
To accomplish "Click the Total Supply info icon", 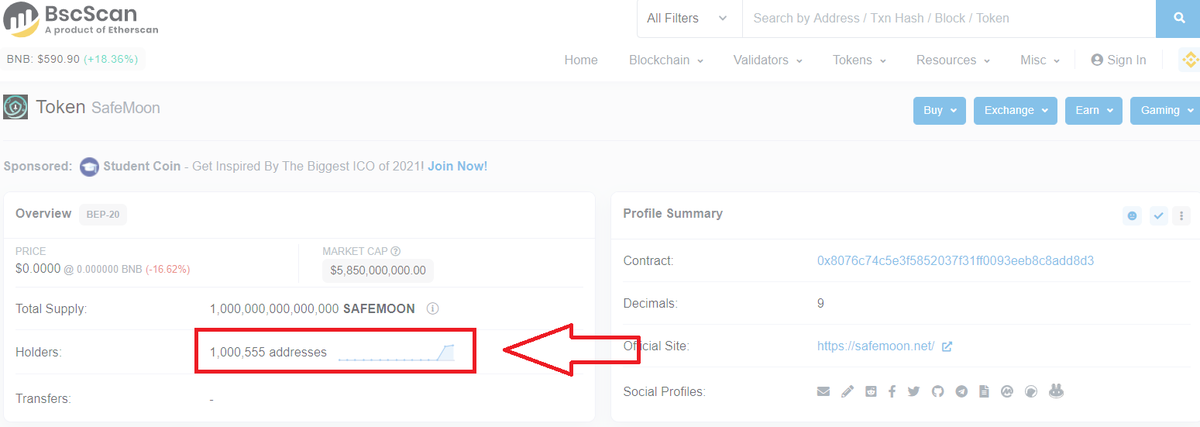I will point(433,308).
